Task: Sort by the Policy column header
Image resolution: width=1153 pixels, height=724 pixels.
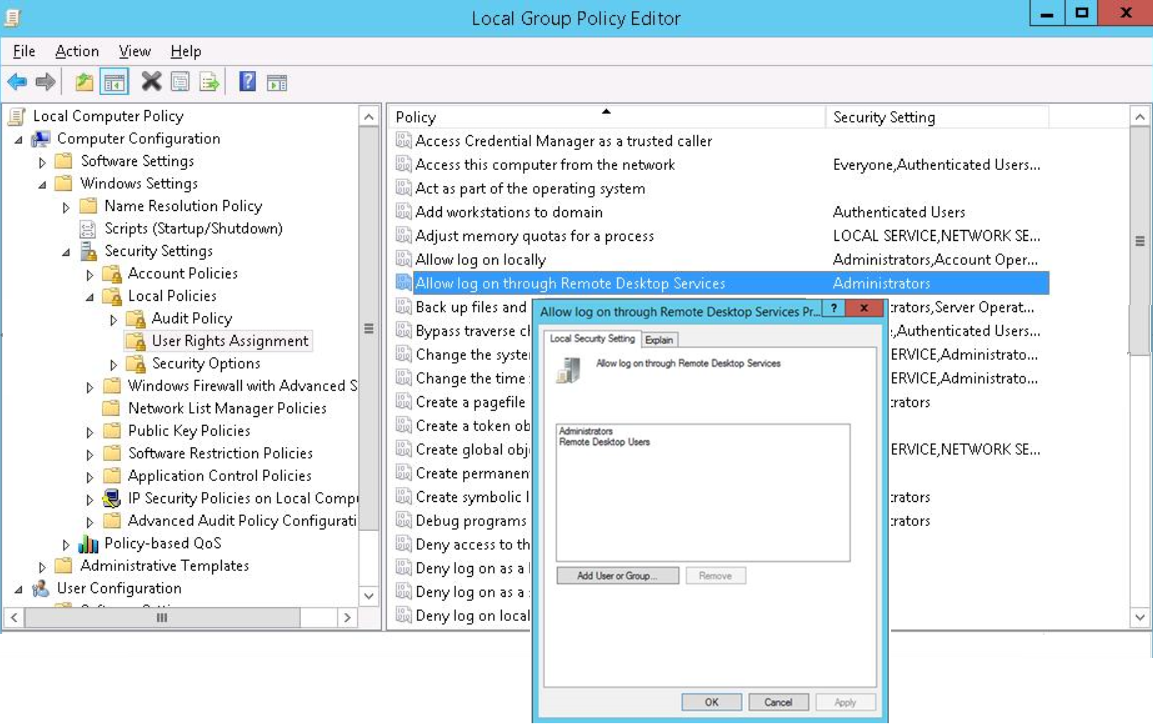Action: [606, 117]
